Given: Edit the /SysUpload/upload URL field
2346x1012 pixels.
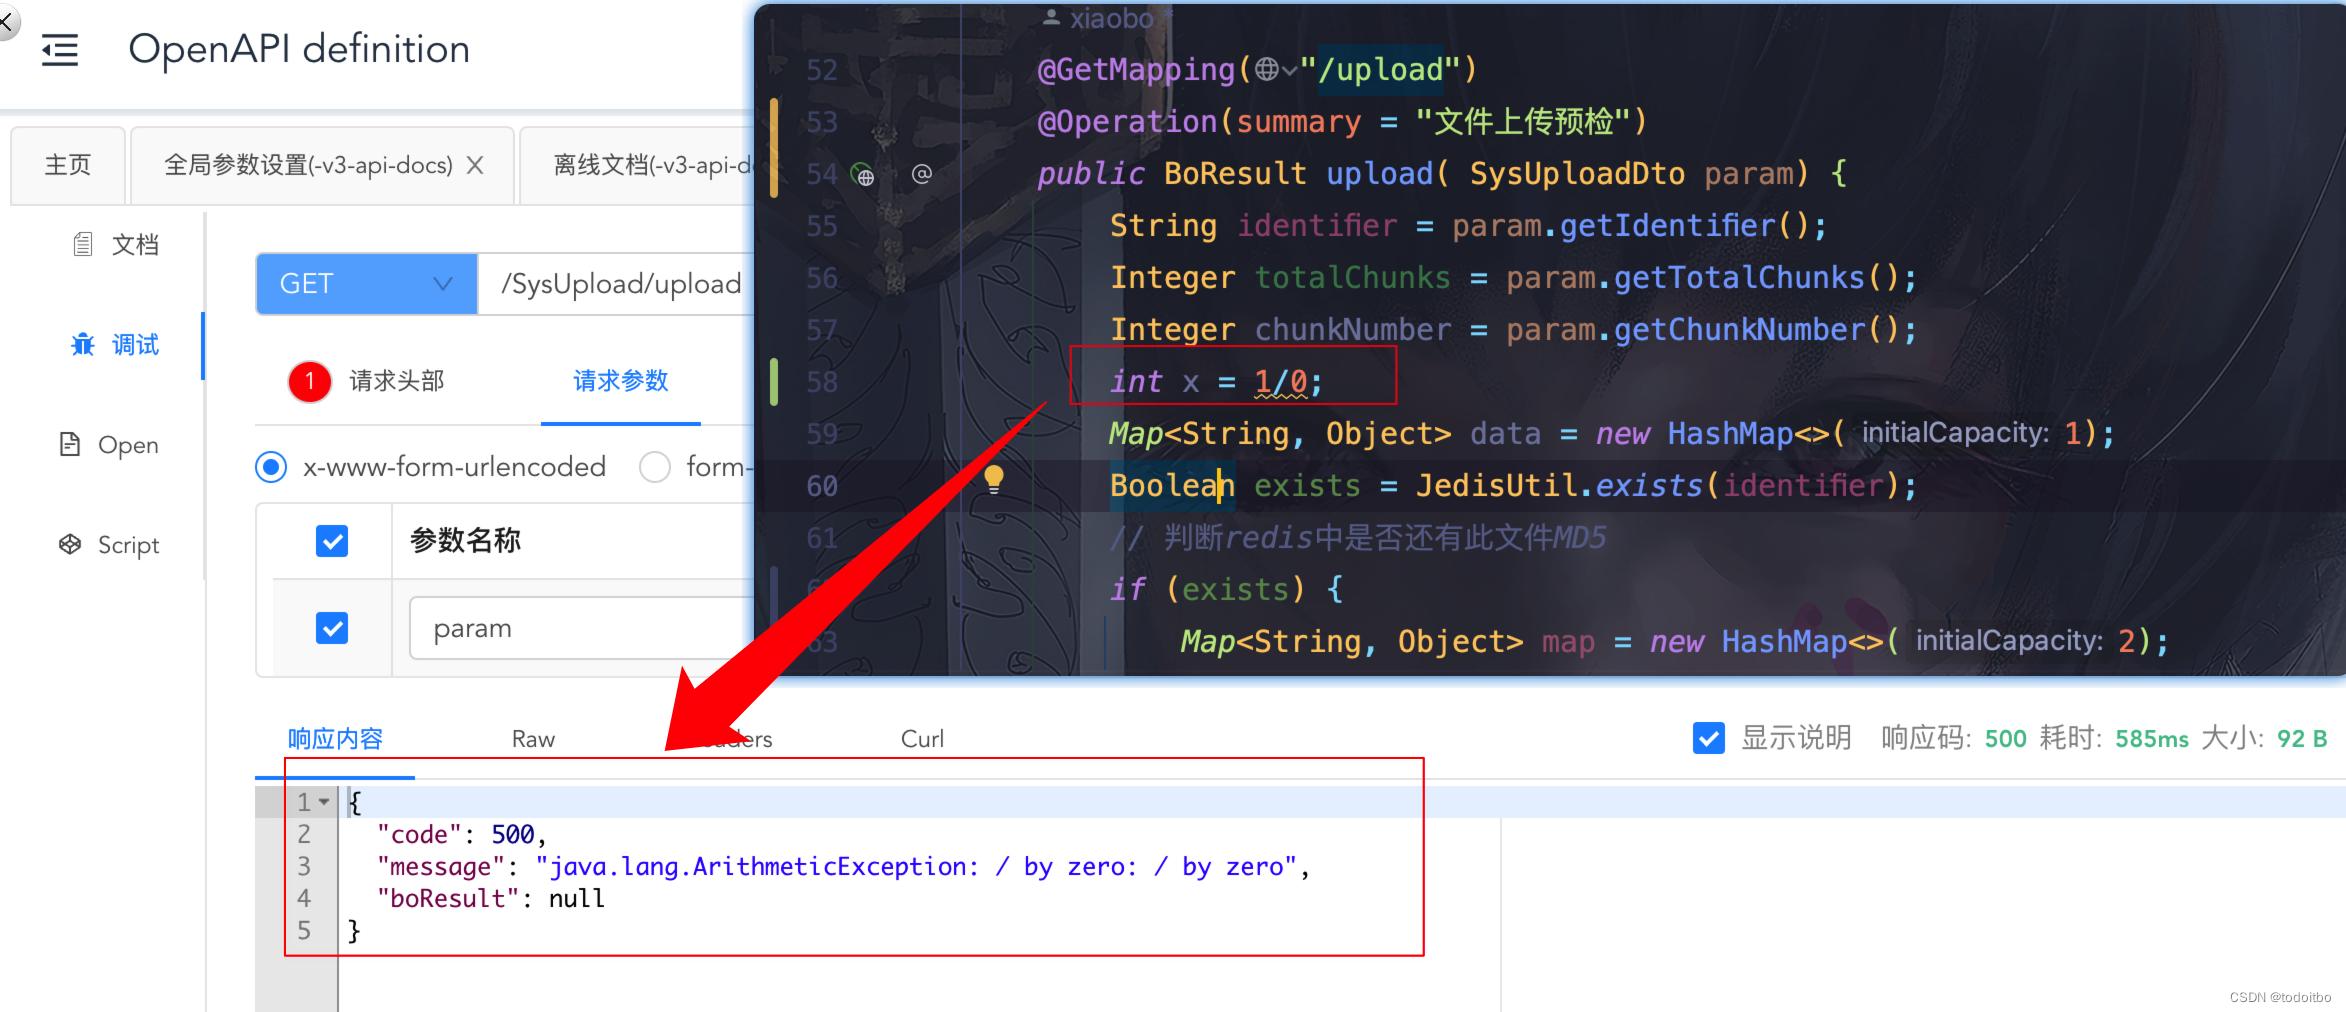Looking at the screenshot, I should pos(617,284).
